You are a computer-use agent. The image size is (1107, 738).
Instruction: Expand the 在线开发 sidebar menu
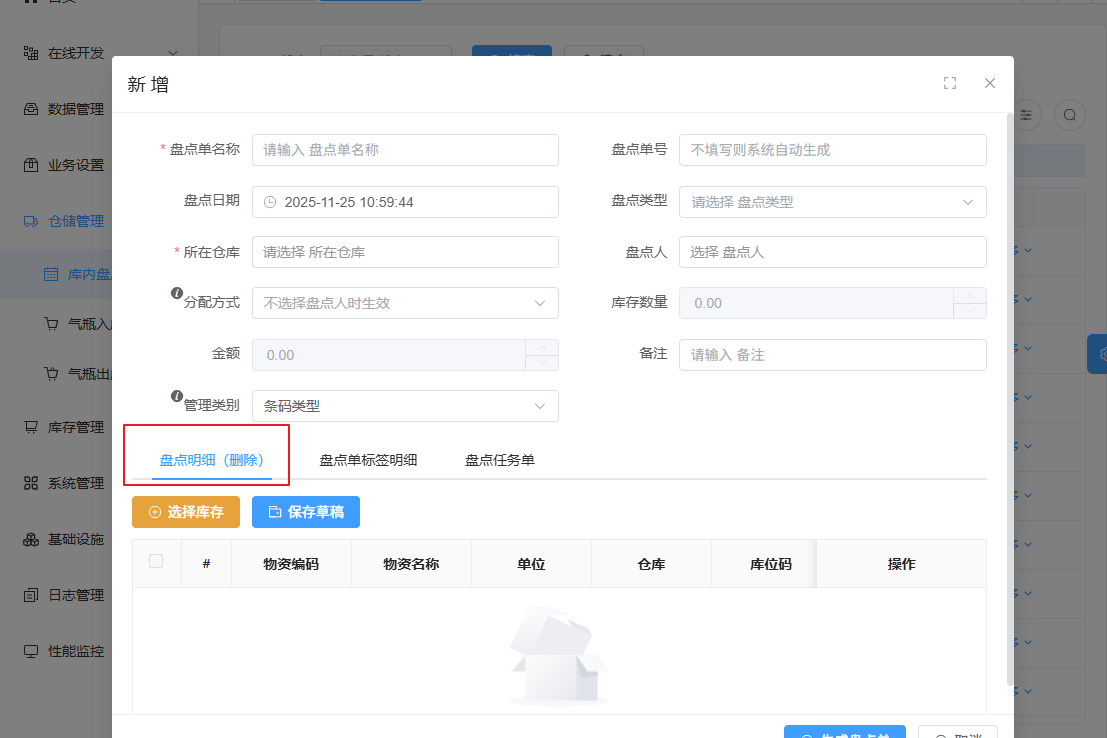coord(100,53)
